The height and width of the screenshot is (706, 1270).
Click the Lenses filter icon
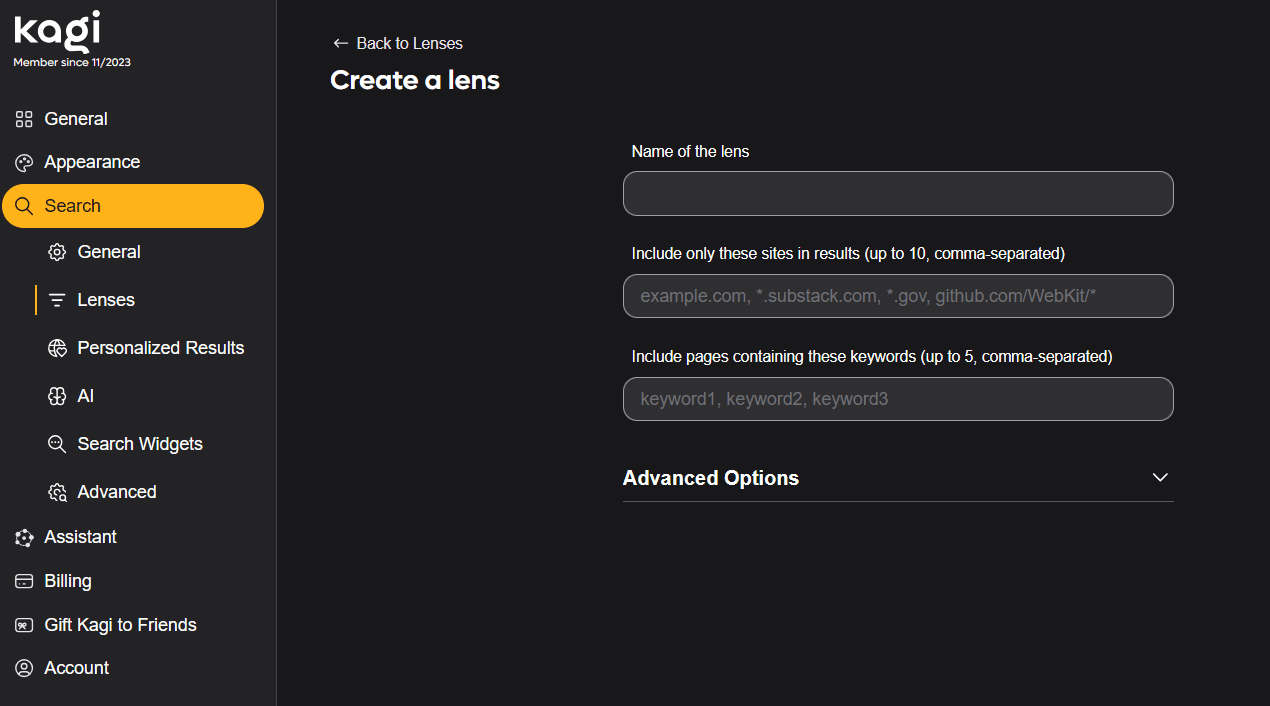(57, 300)
